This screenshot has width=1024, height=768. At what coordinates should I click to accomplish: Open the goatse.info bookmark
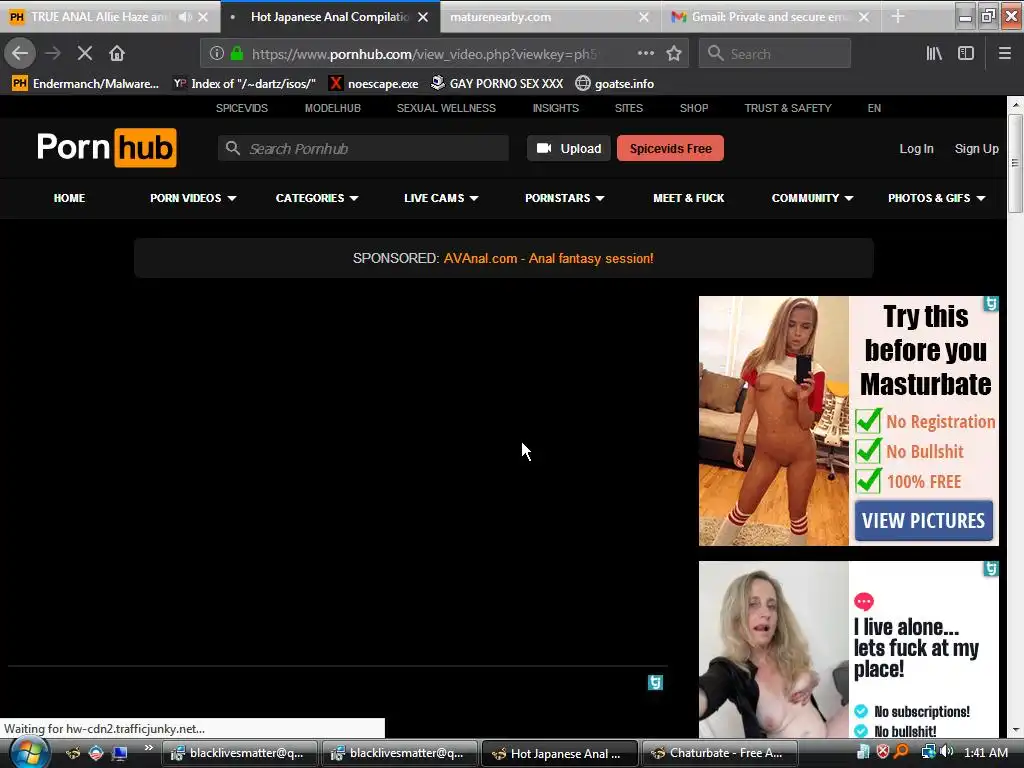[615, 84]
